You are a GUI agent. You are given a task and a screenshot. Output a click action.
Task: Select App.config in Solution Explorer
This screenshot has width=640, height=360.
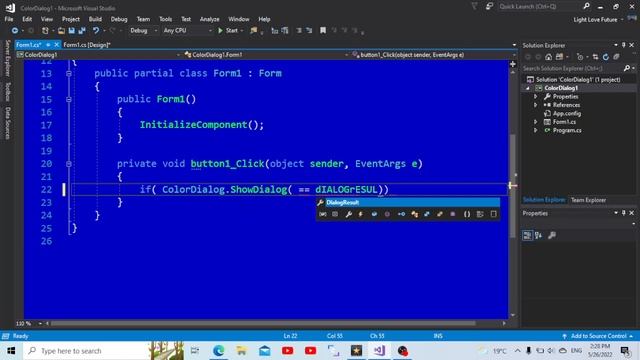pyautogui.click(x=567, y=113)
